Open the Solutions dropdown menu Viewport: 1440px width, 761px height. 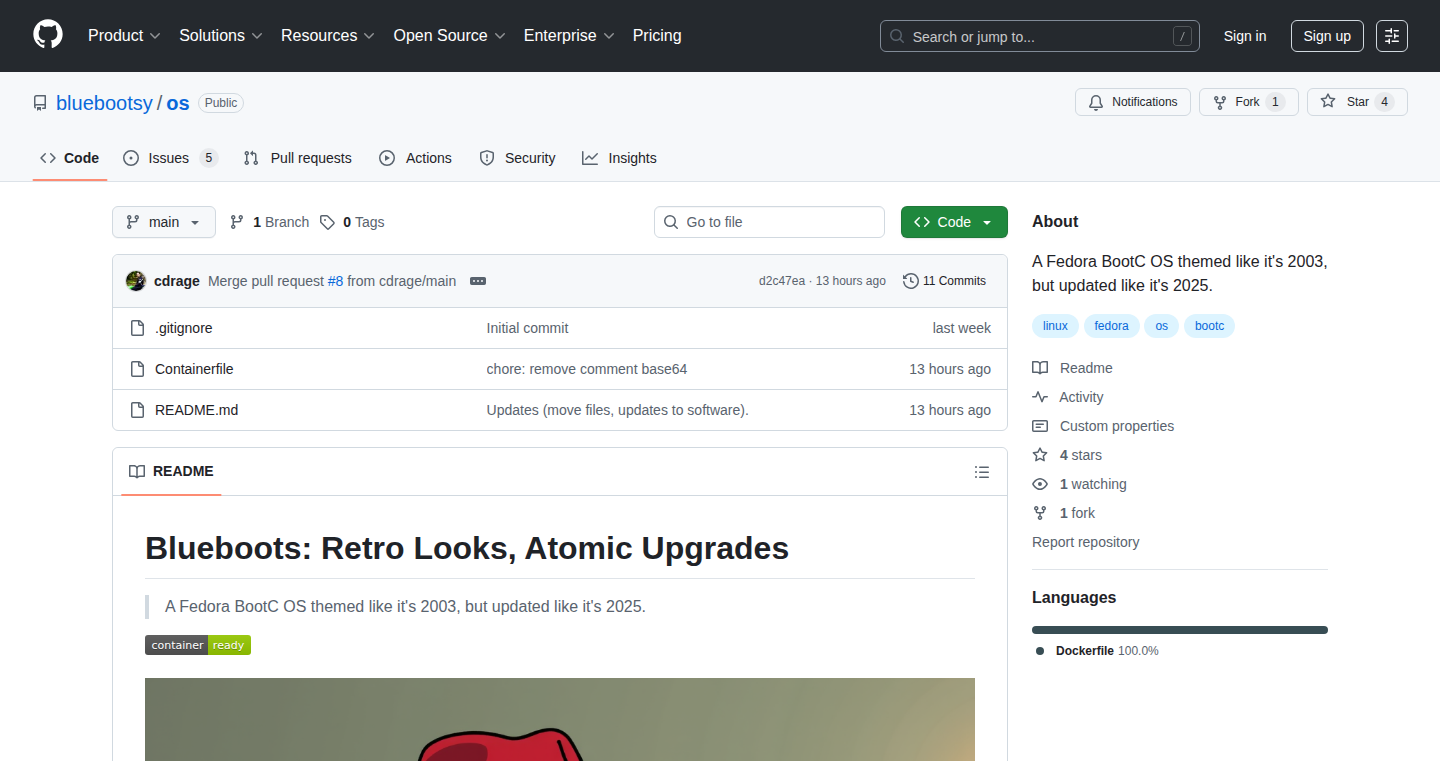pyautogui.click(x=221, y=35)
